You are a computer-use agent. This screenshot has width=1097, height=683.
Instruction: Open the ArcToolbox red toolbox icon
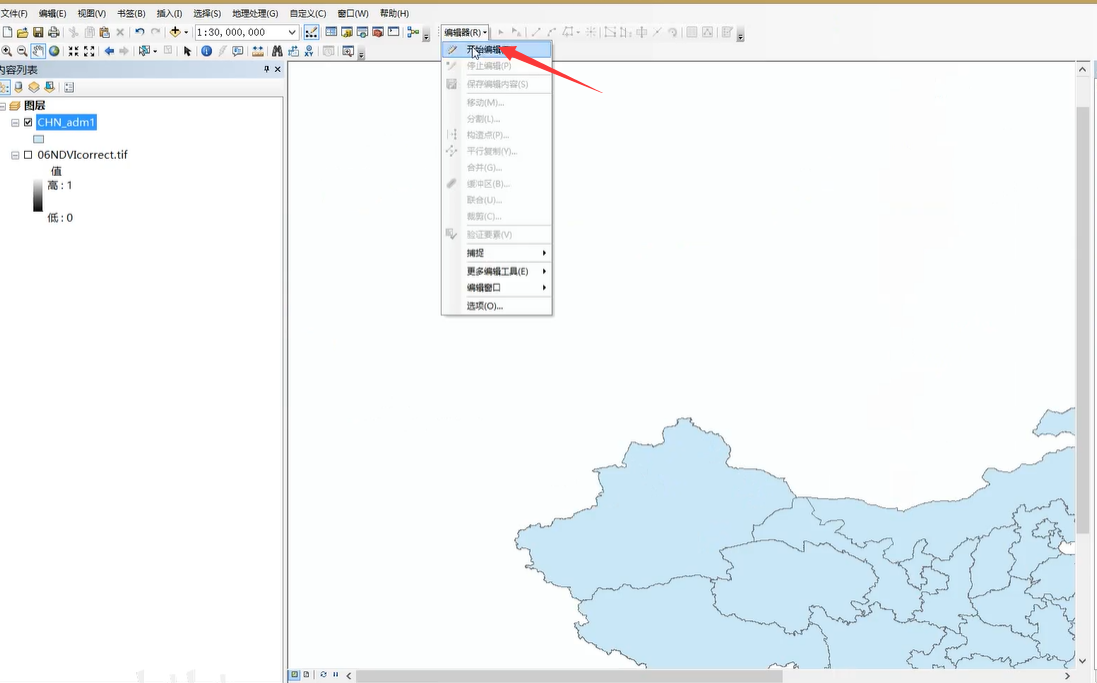[x=378, y=32]
